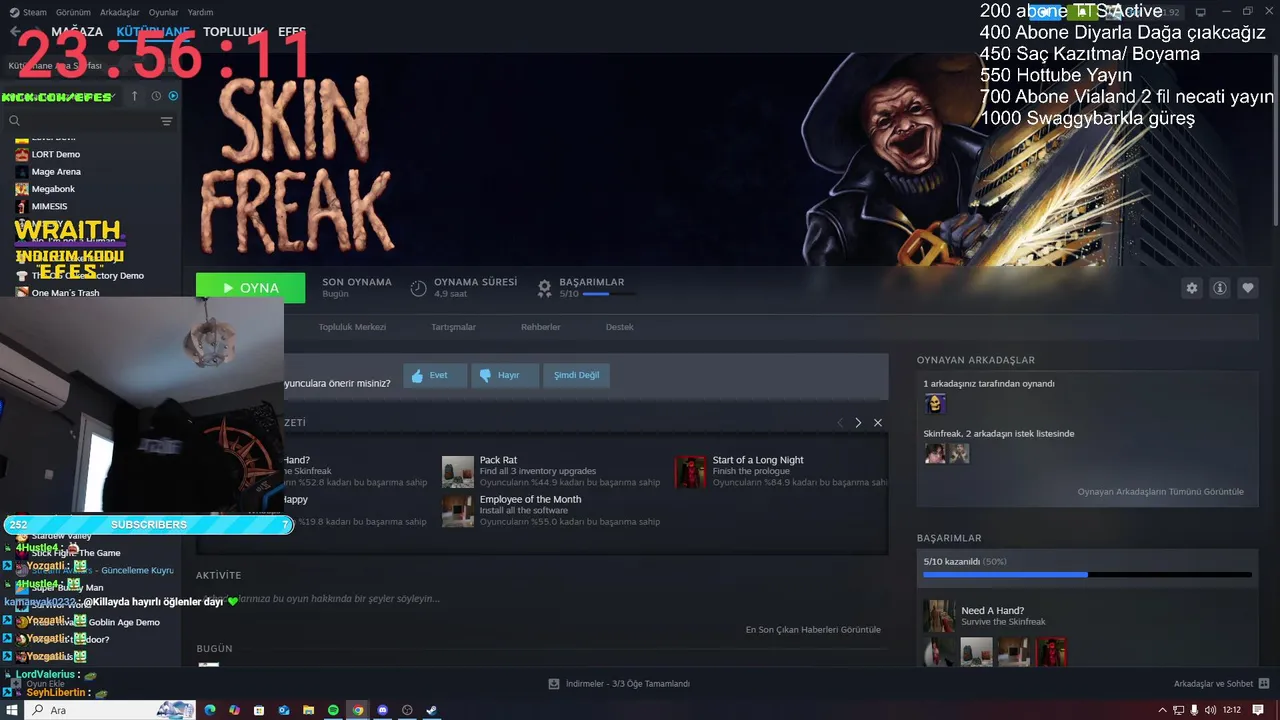The height and width of the screenshot is (720, 1280).
Task: Open the Tartışmalar link
Action: [453, 327]
